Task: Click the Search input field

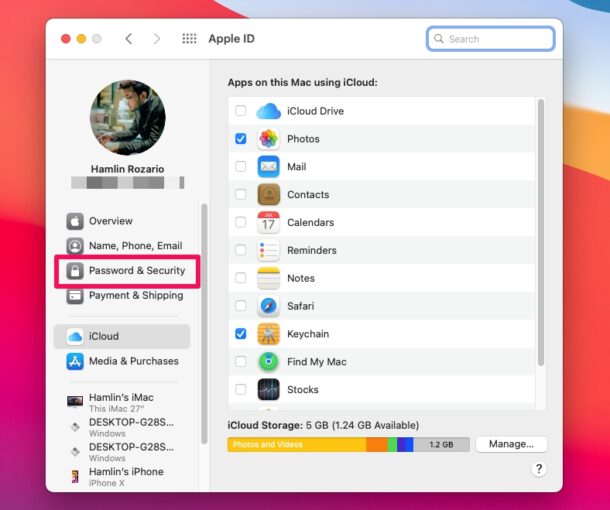Action: click(x=490, y=39)
